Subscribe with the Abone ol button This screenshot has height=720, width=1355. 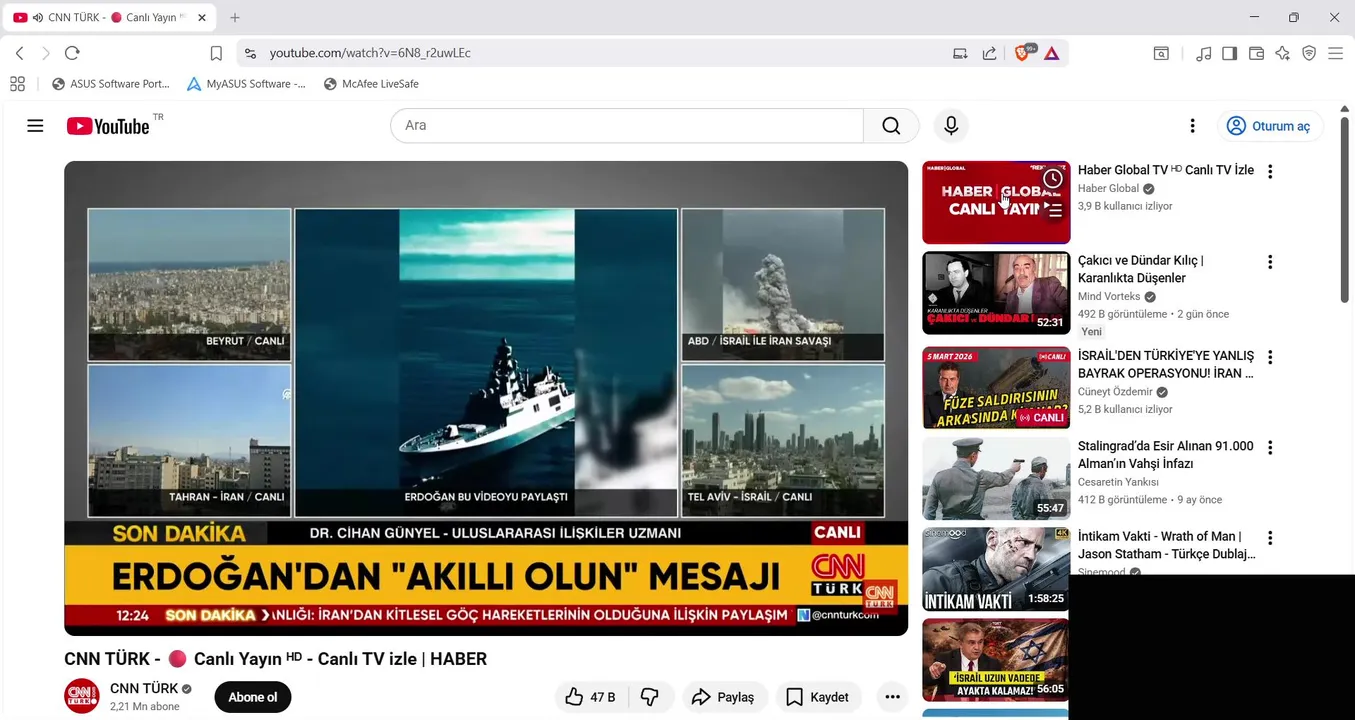(x=253, y=697)
